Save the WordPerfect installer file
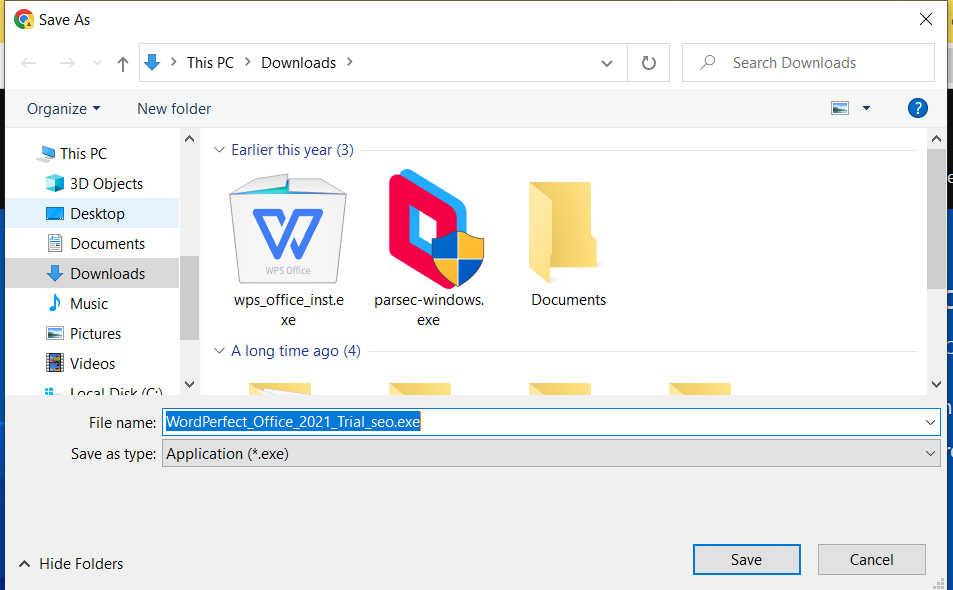The image size is (953, 590). (x=746, y=559)
